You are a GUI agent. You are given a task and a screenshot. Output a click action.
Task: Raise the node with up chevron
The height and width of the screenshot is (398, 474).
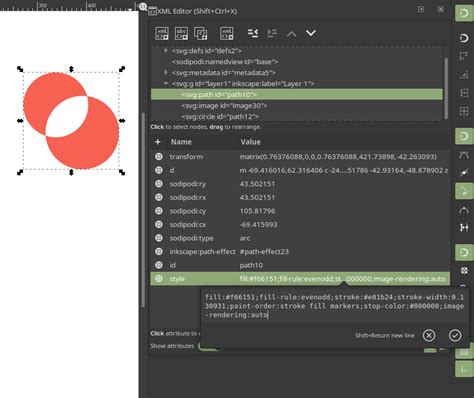pyautogui.click(x=291, y=33)
